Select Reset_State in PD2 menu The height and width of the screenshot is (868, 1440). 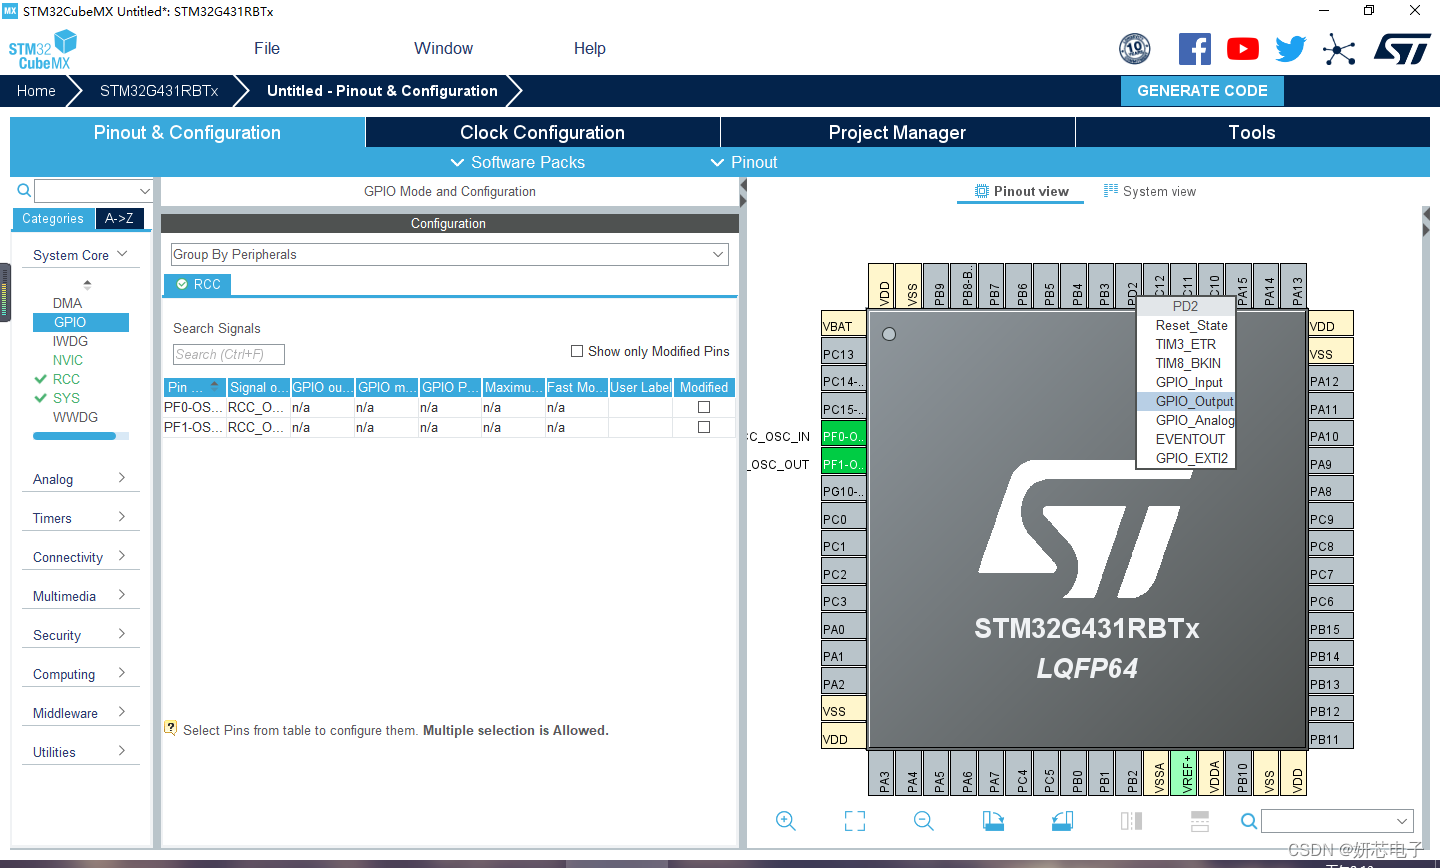pos(1186,325)
